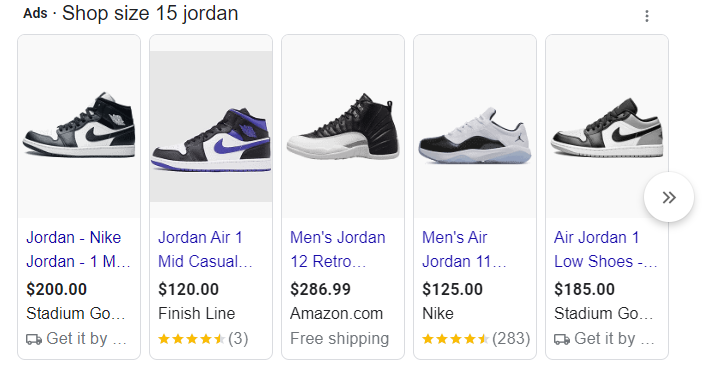Click the delivery truck icon on first ad

point(34,339)
